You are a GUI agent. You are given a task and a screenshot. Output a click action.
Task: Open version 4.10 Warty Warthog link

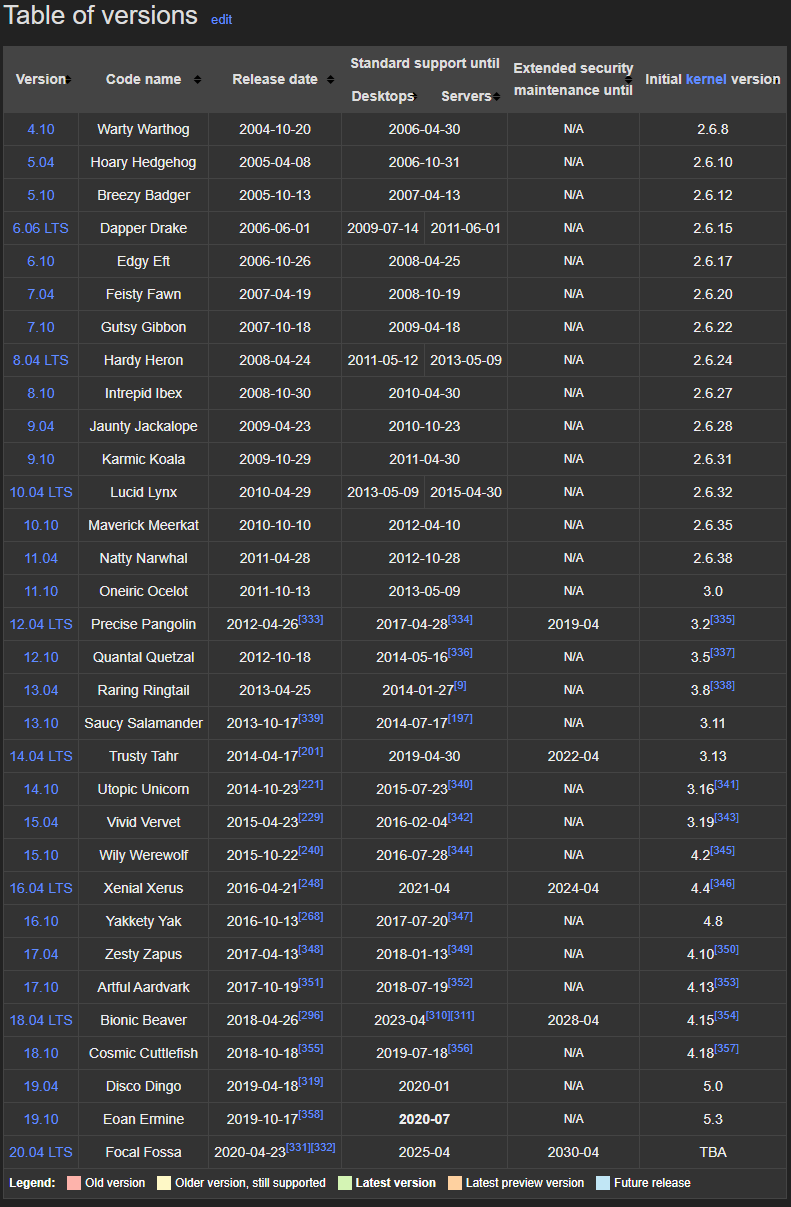(x=41, y=129)
